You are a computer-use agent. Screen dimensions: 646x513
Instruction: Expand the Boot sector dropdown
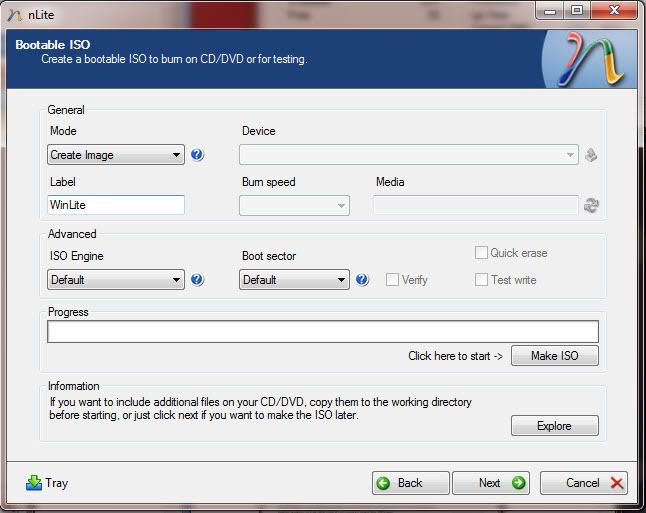[x=294, y=279]
